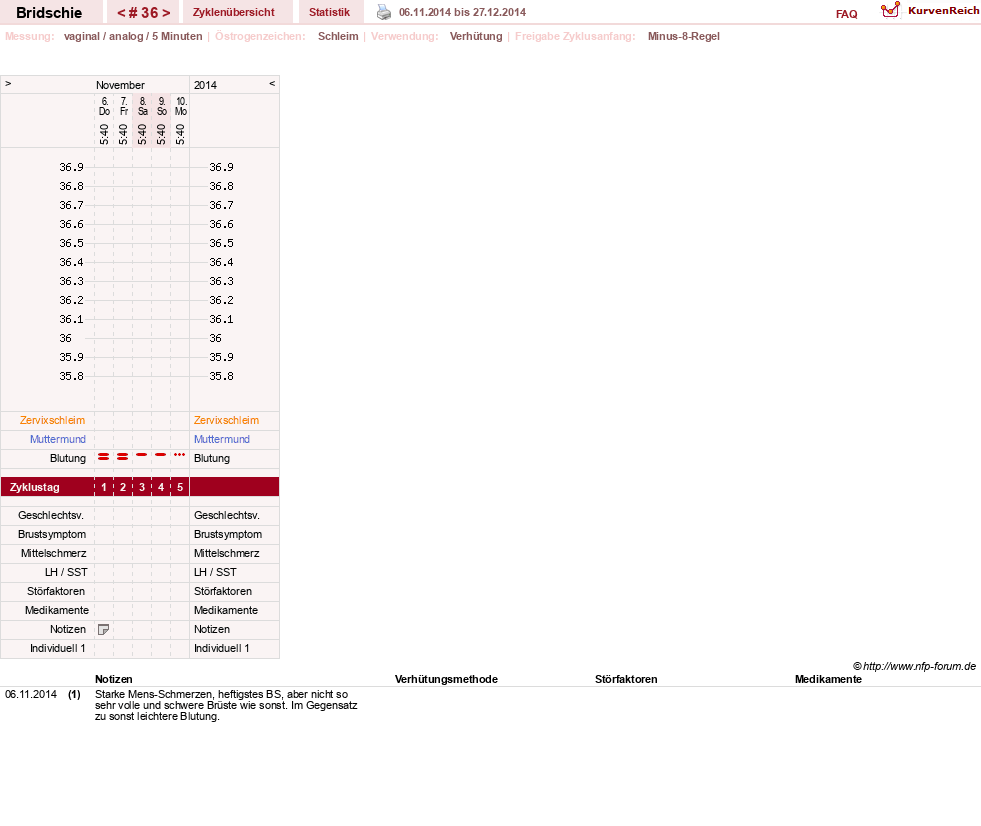Click Zyklustag number 3
Viewport: 981px width, 826px height.
[x=142, y=487]
